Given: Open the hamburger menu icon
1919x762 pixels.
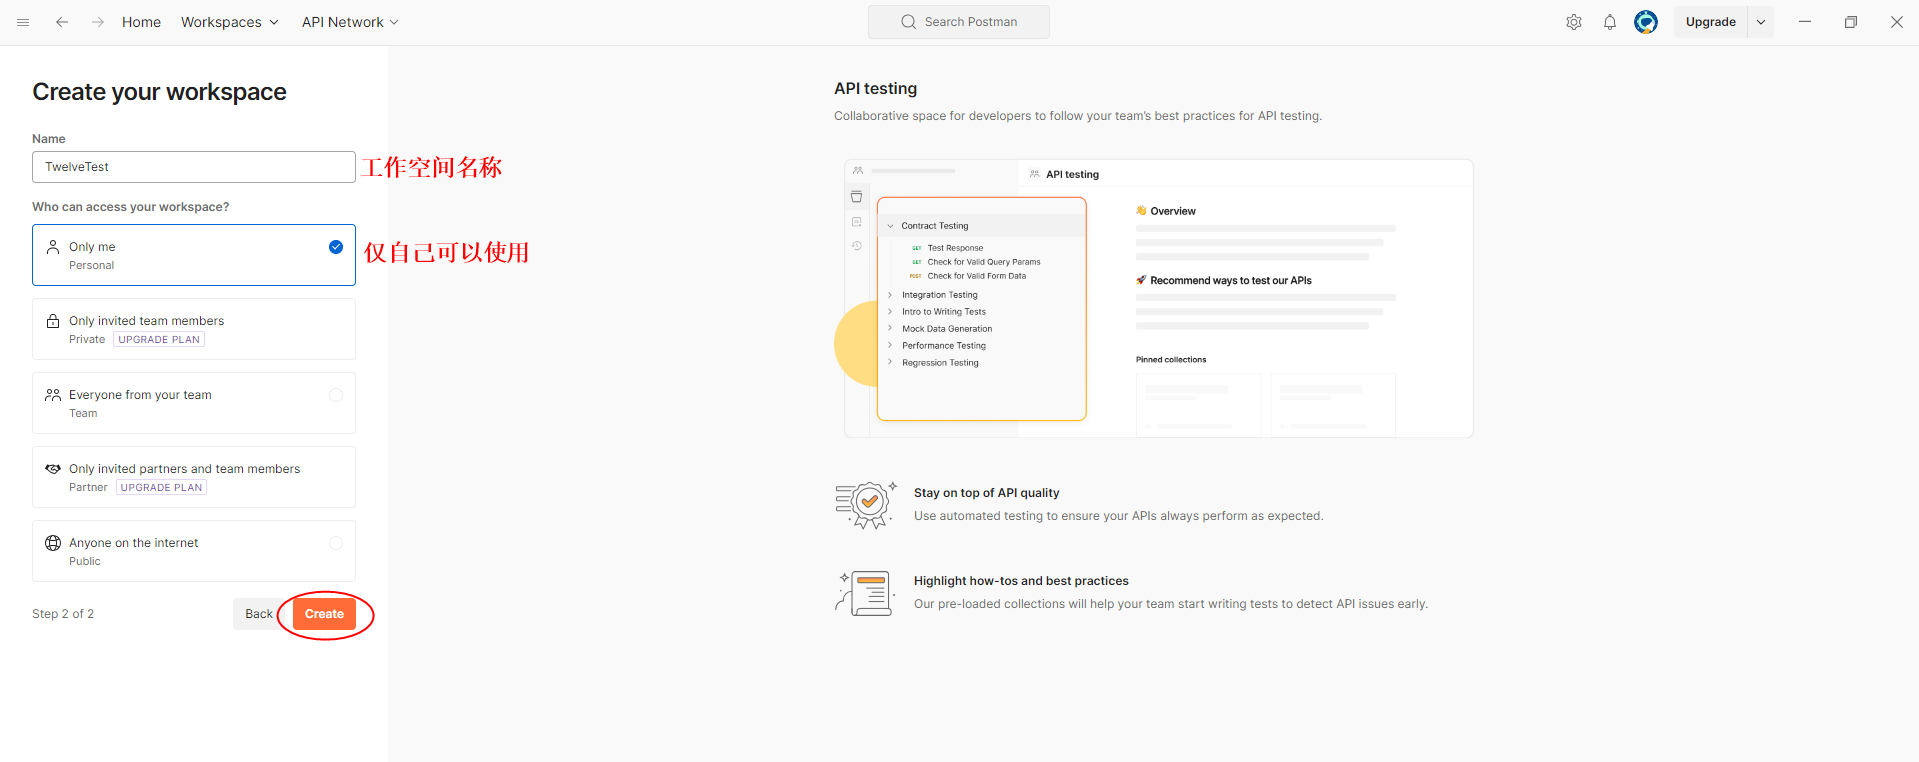Looking at the screenshot, I should tap(23, 22).
